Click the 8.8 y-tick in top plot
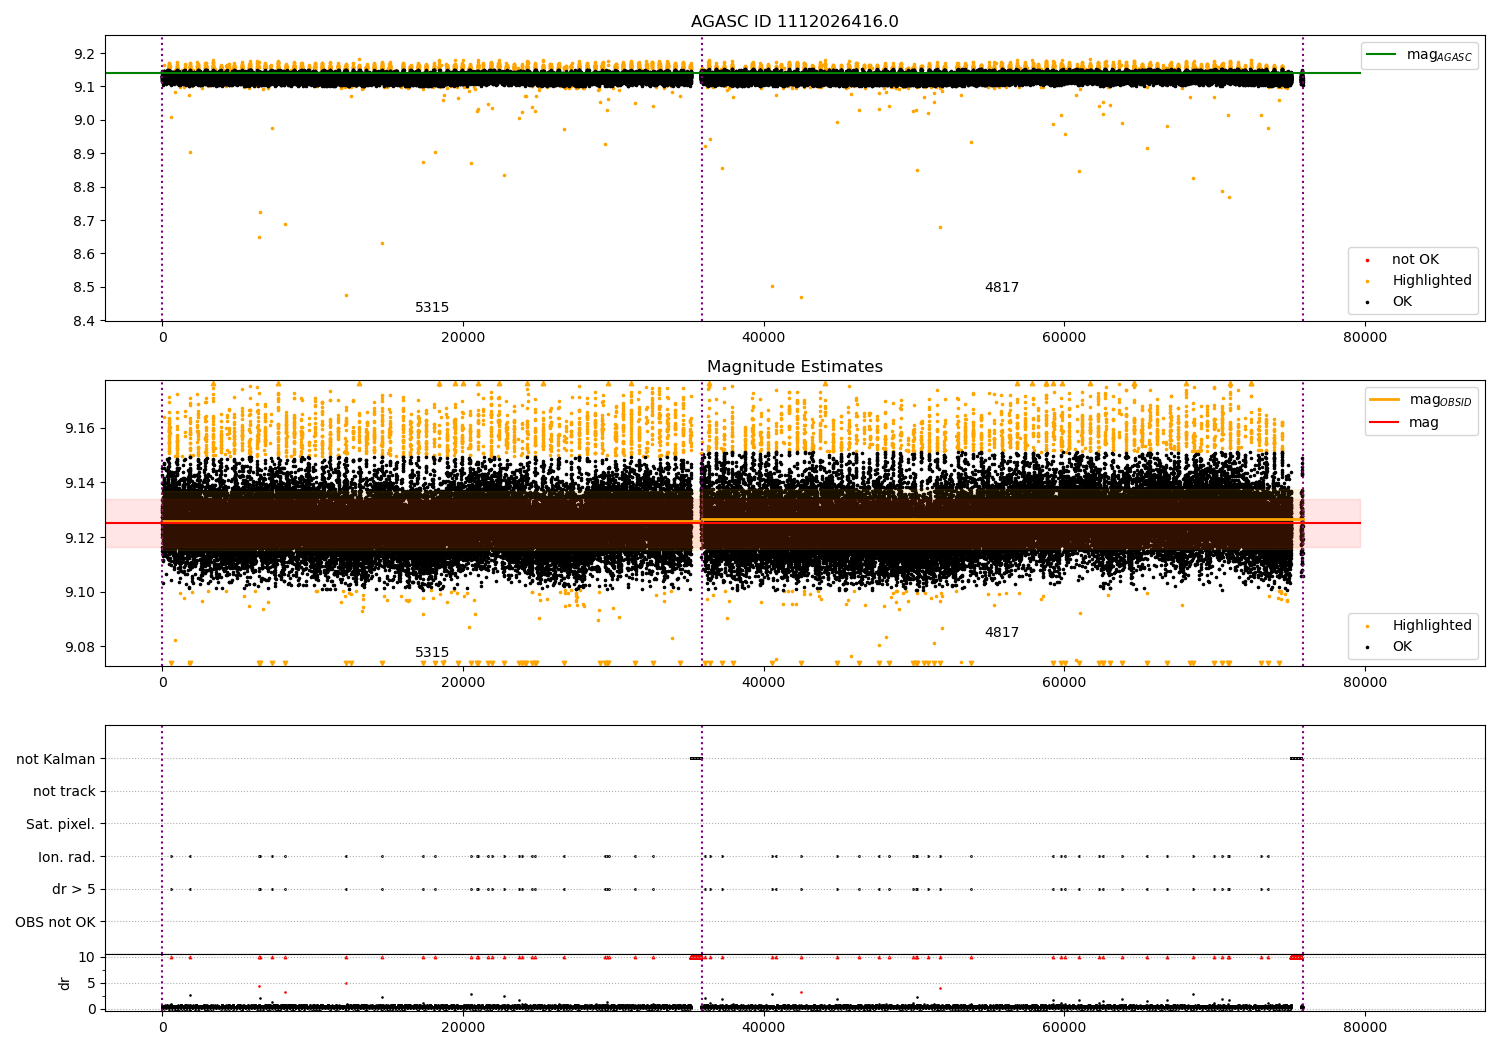This screenshot has width=1500, height=1050. click(85, 187)
